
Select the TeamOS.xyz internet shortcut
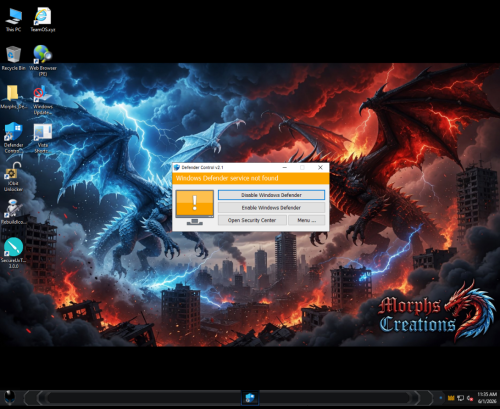tap(43, 20)
